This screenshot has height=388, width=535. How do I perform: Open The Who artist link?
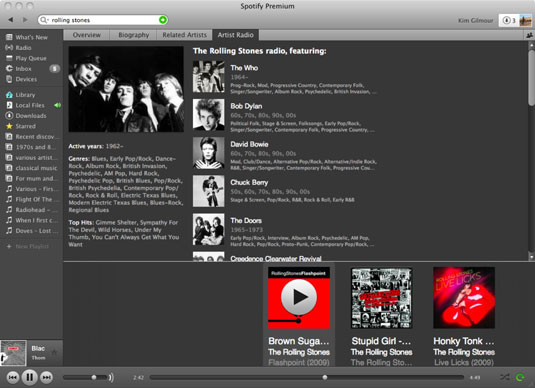coord(244,68)
